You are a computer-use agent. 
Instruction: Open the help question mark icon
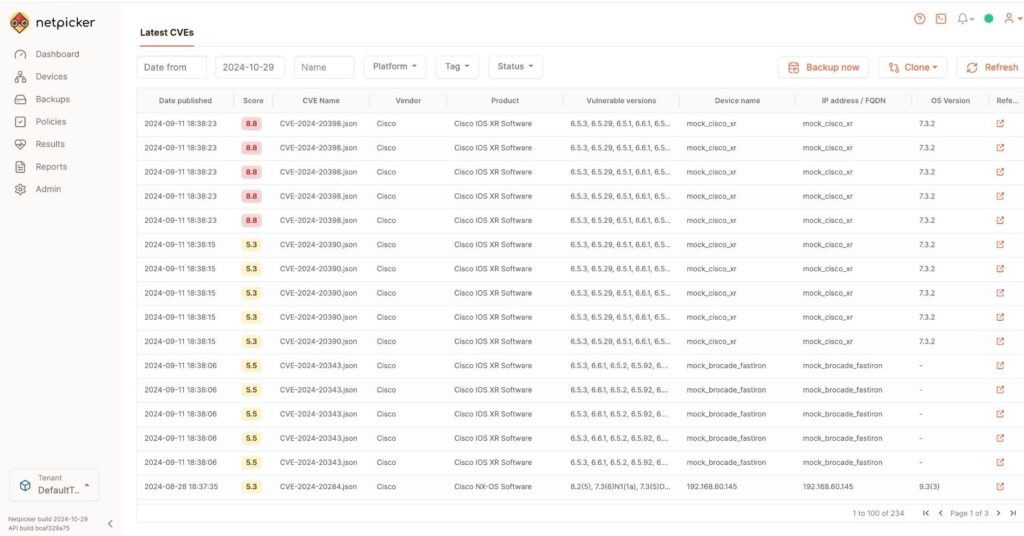[920, 18]
